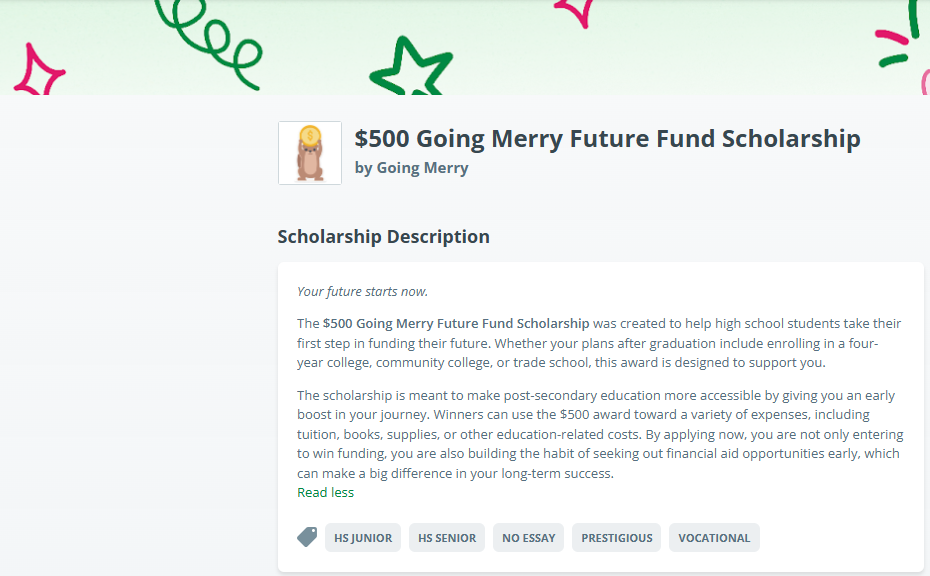930x576 pixels.
Task: Click the pink and green burst at top right
Action: click(905, 40)
